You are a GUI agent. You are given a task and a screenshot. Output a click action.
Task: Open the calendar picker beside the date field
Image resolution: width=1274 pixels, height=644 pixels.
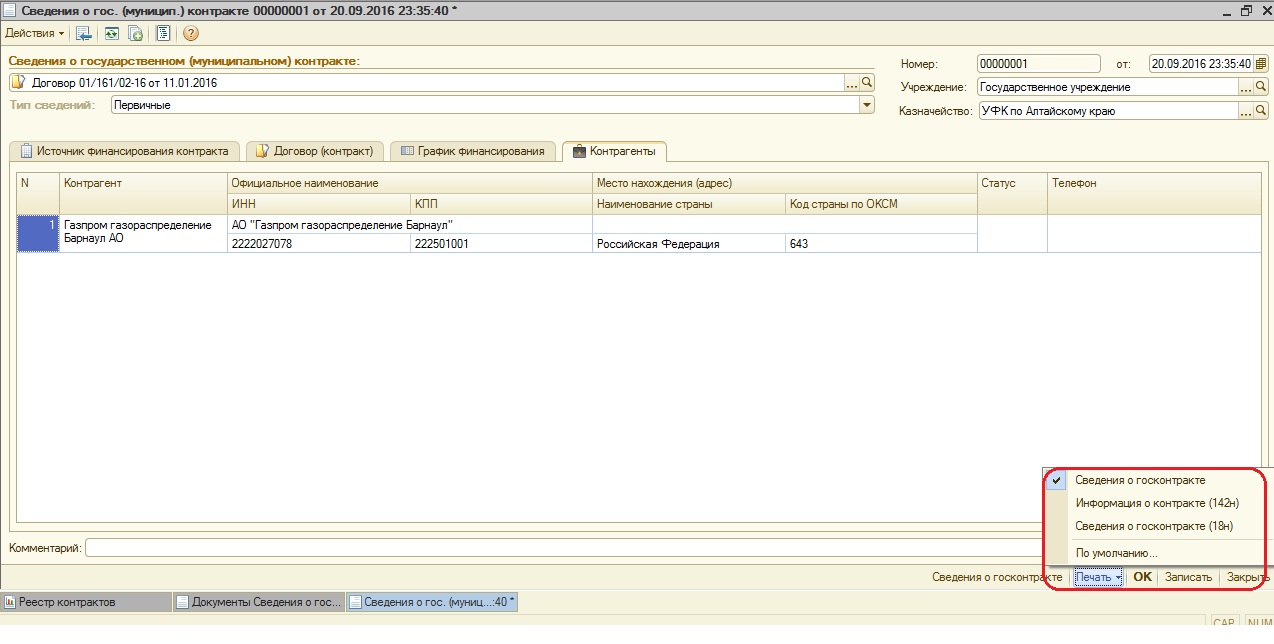coord(1260,64)
